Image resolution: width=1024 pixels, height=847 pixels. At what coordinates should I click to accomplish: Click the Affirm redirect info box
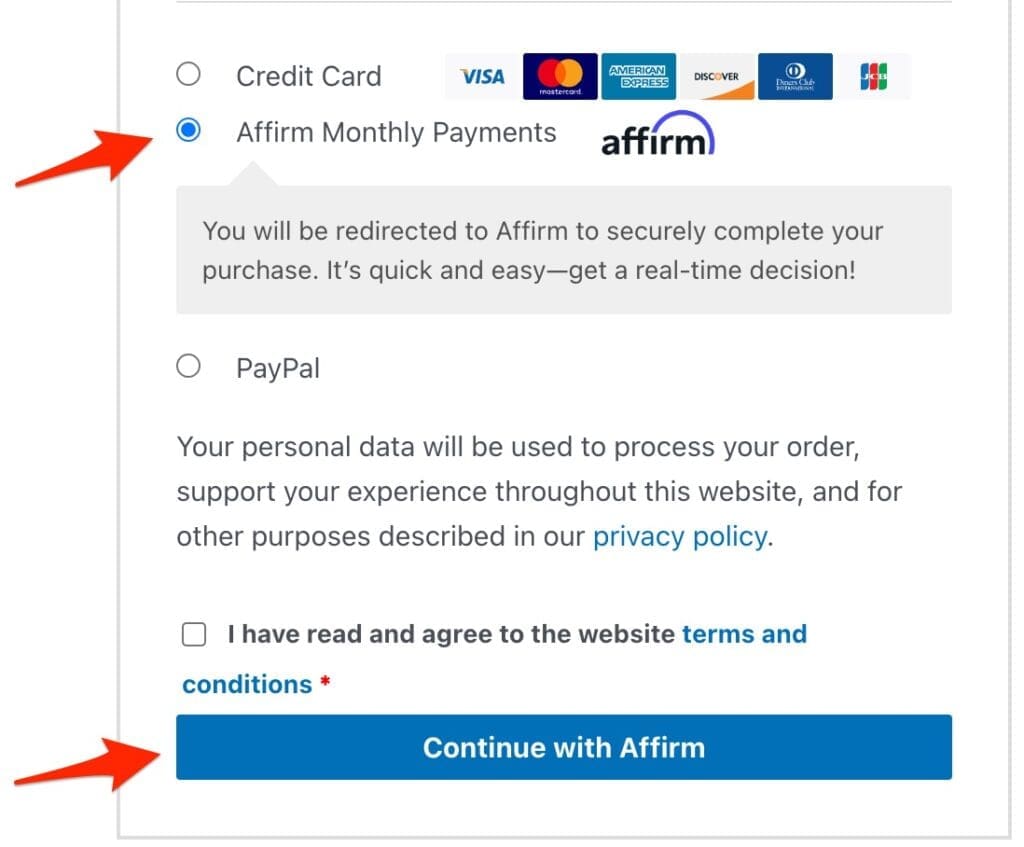[564, 250]
